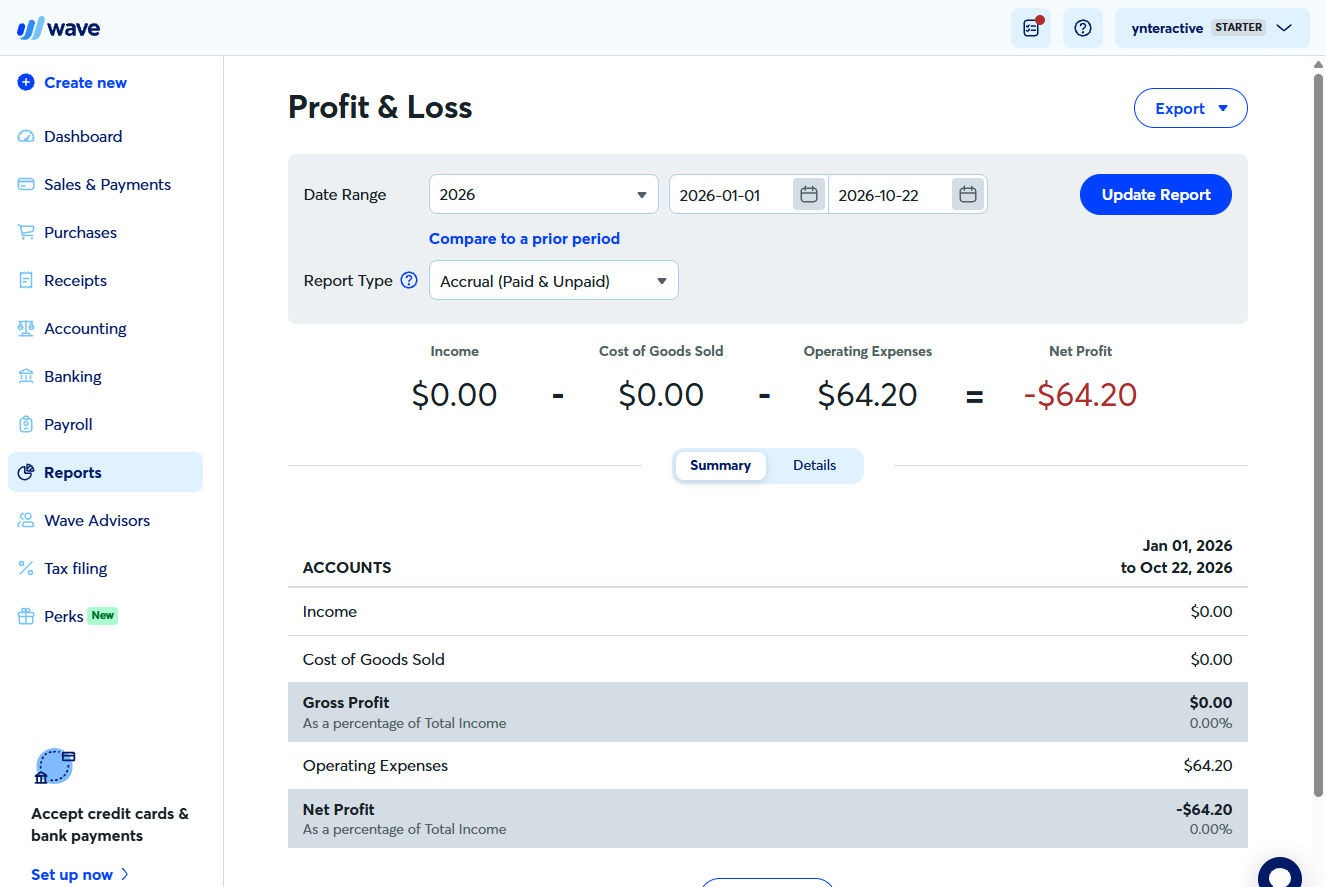
Task: Click the Gross Profit row label
Action: [346, 702]
